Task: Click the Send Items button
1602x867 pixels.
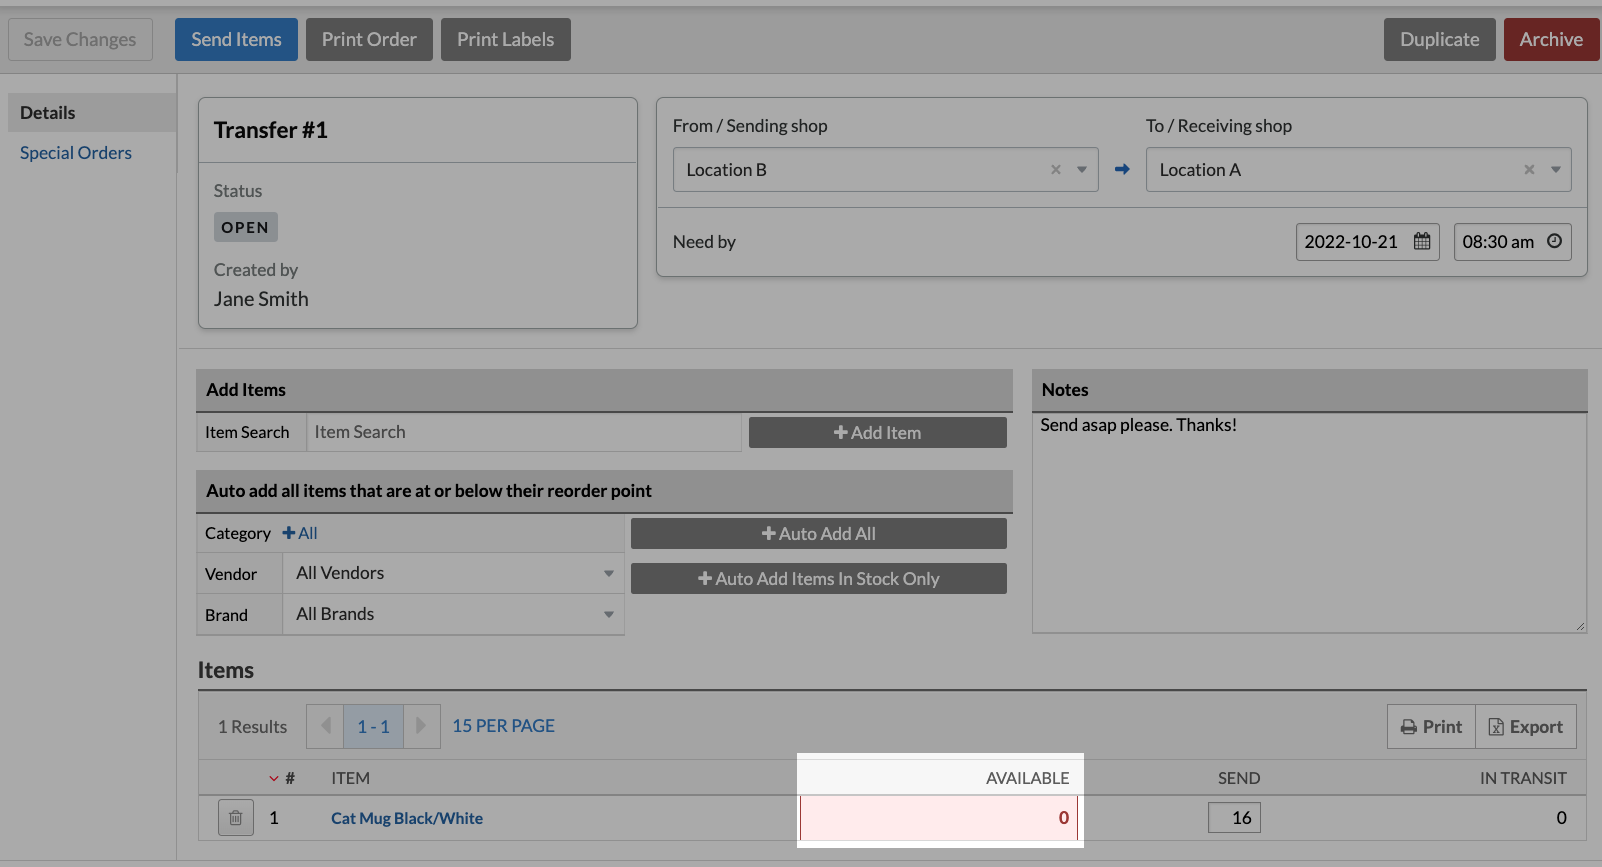Action: coord(236,40)
